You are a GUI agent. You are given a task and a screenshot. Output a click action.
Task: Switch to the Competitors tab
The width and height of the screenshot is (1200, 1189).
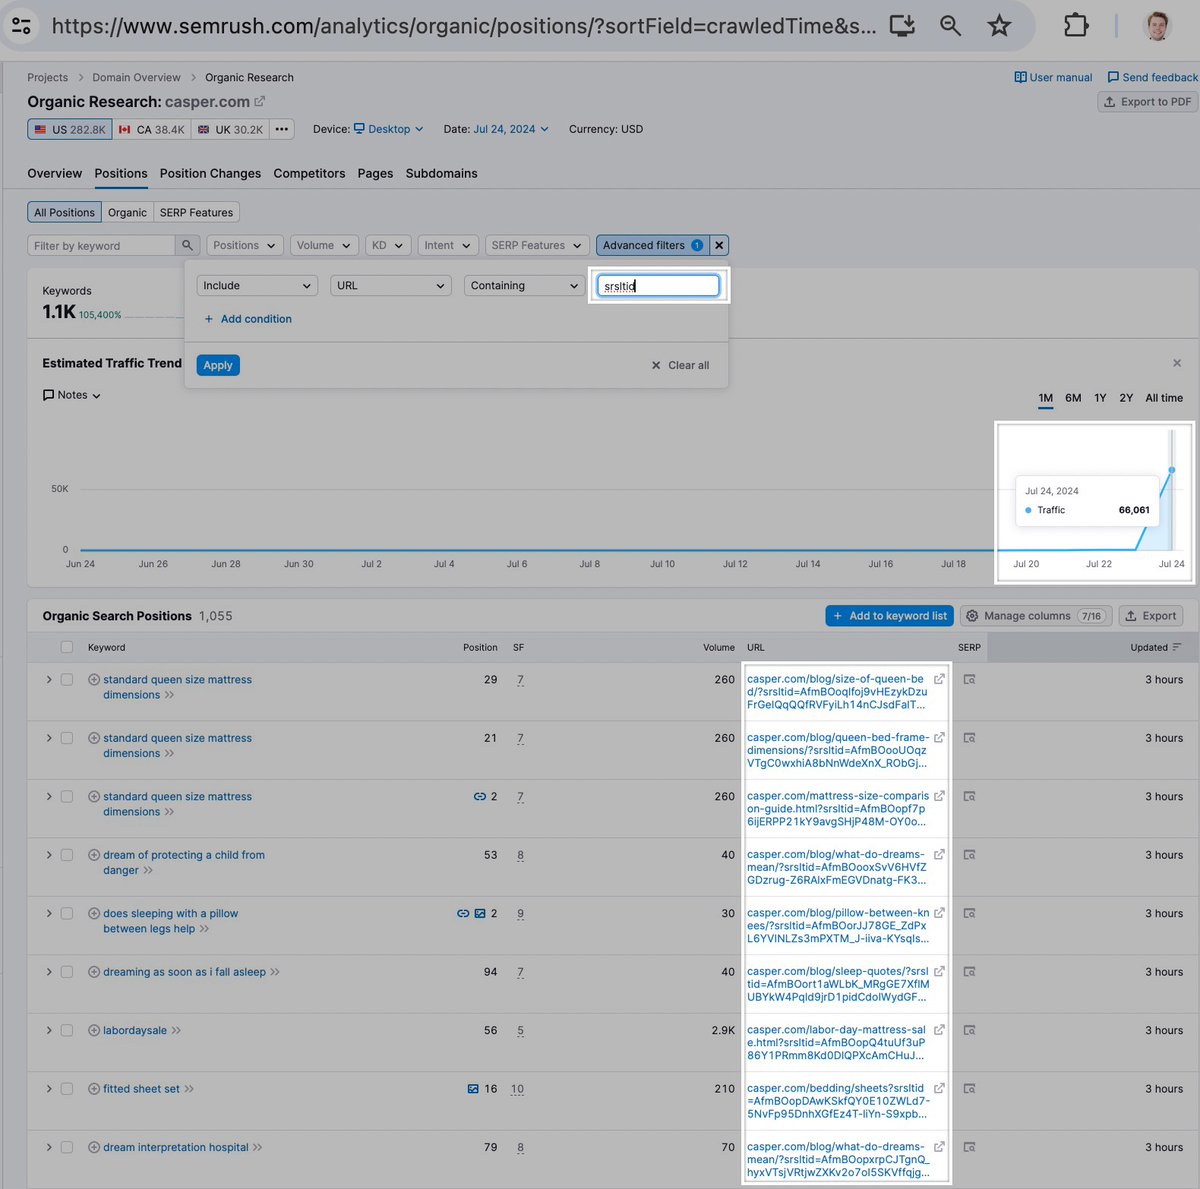click(309, 173)
